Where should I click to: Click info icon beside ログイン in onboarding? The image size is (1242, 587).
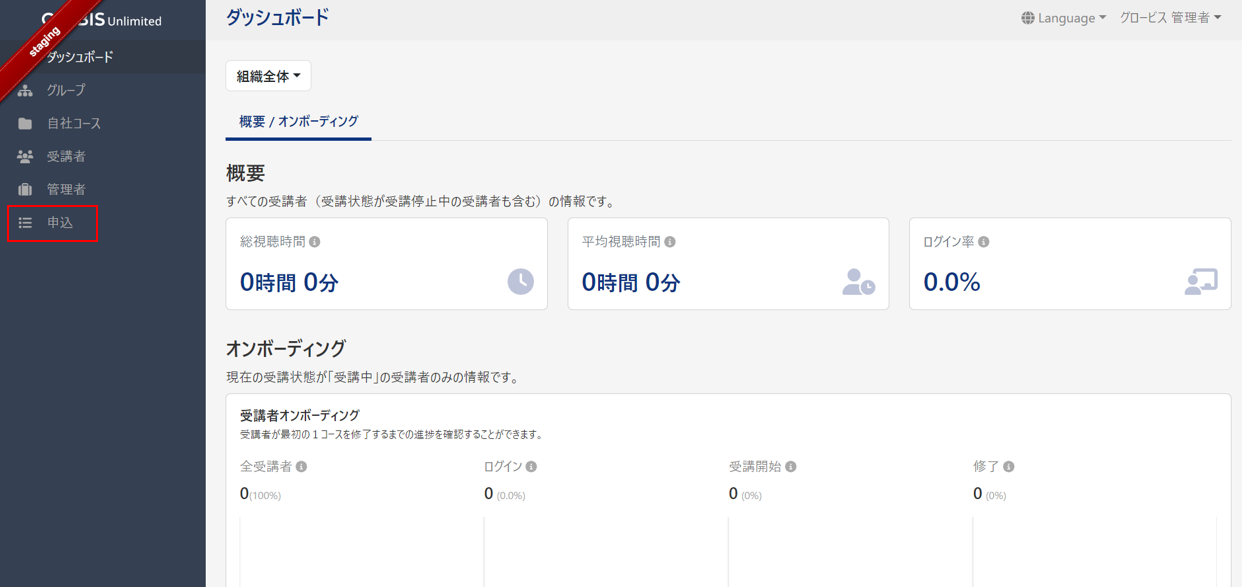(532, 467)
